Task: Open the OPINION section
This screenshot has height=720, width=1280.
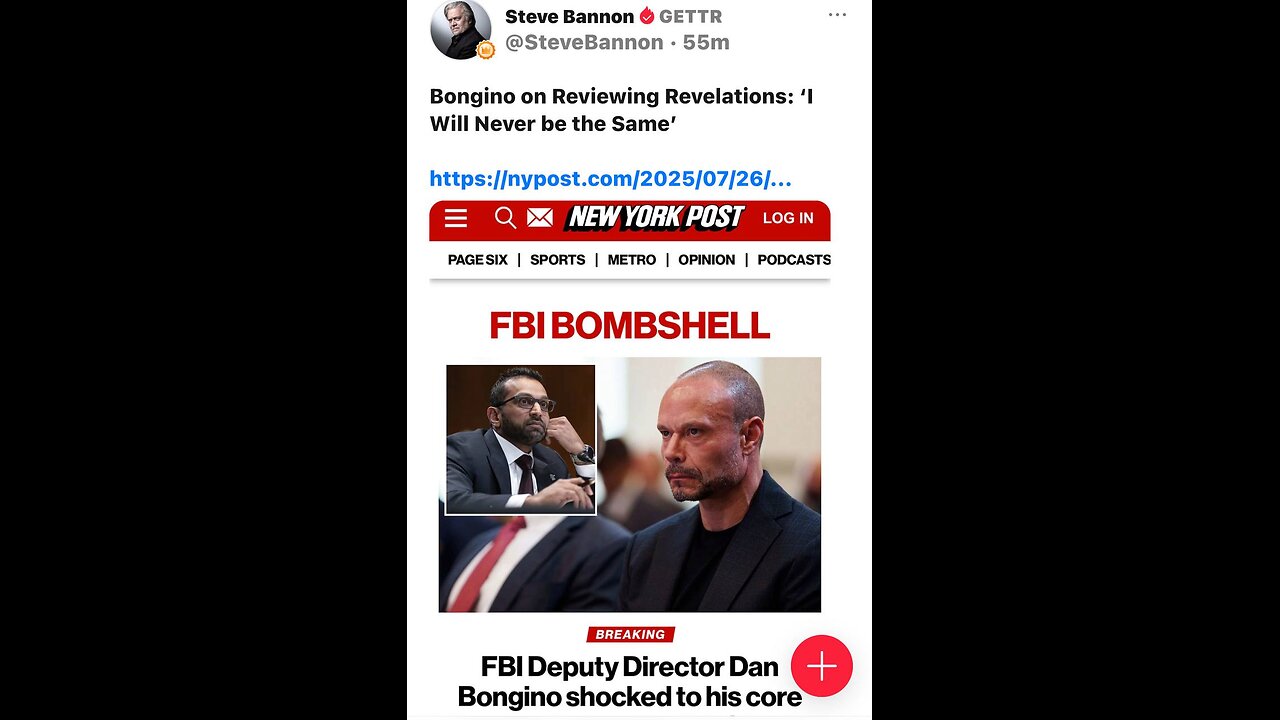Action: tap(707, 259)
